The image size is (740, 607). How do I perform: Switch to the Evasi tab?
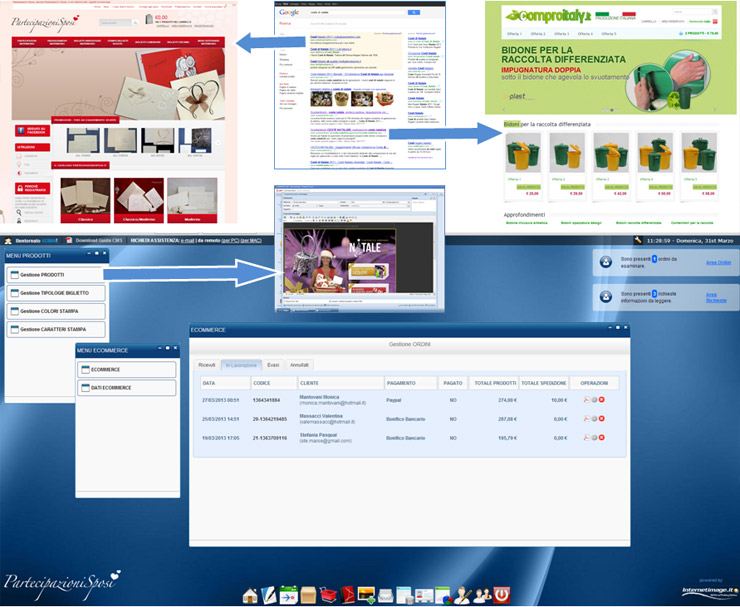(273, 365)
